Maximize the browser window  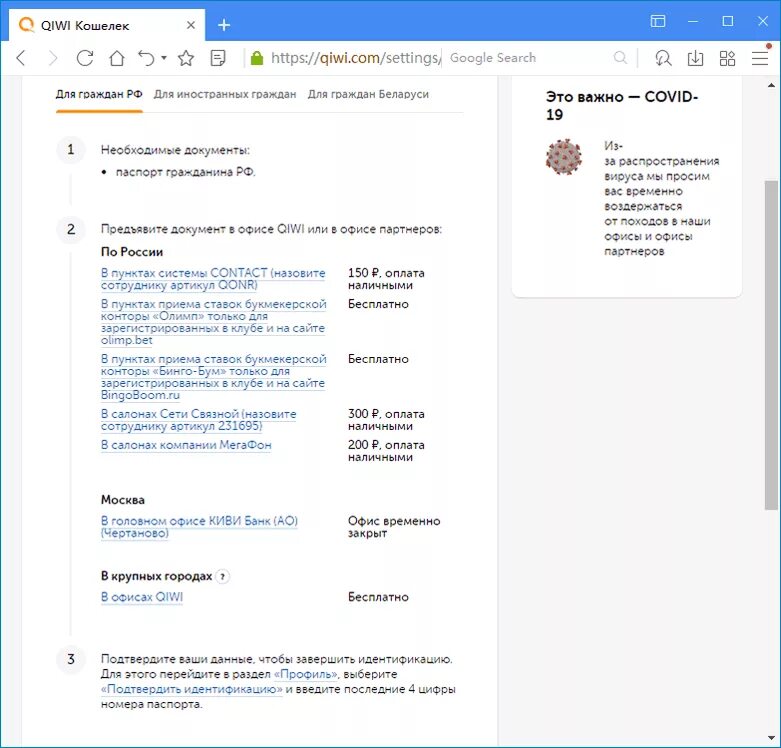(728, 21)
